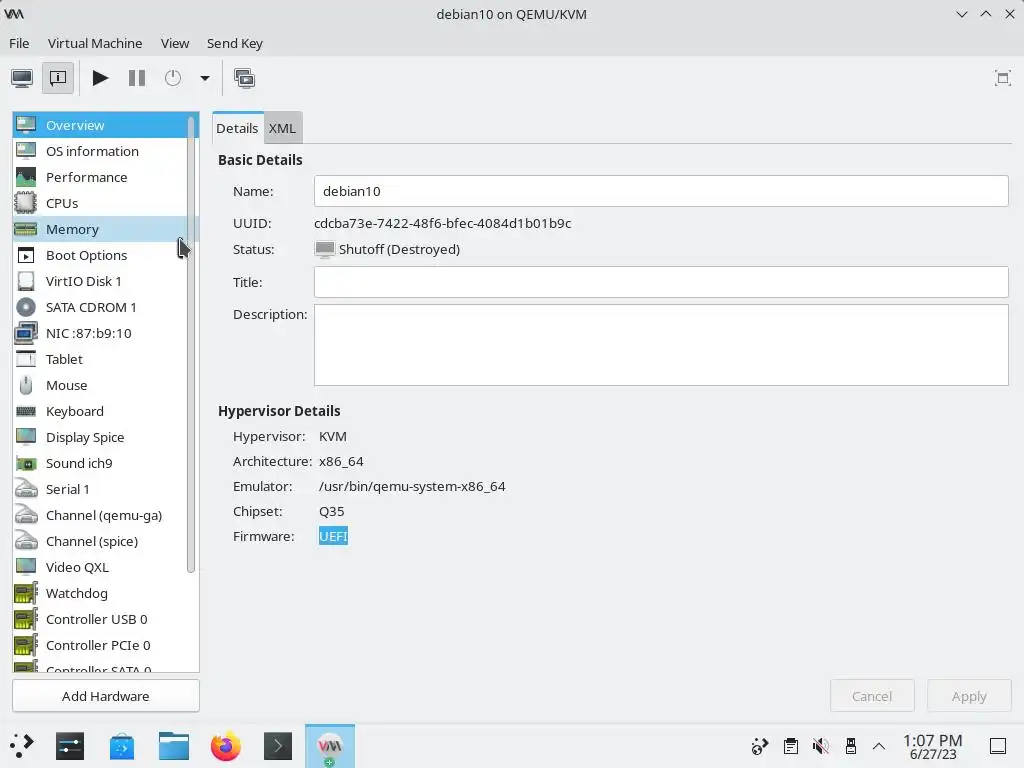The width and height of the screenshot is (1024, 768).
Task: Pause the virtual machine
Action: (136, 78)
